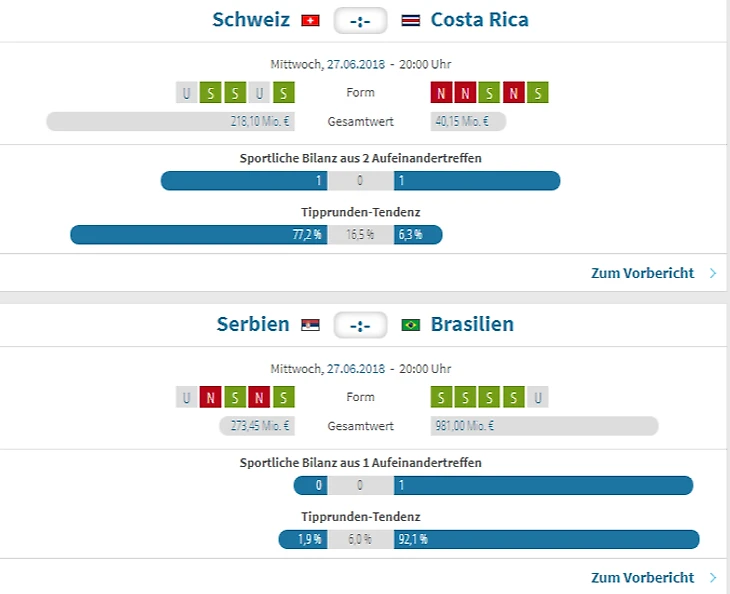The image size is (730, 594).
Task: Open Zum Vorbericht for Serbien – Brasilien
Action: pos(642,577)
